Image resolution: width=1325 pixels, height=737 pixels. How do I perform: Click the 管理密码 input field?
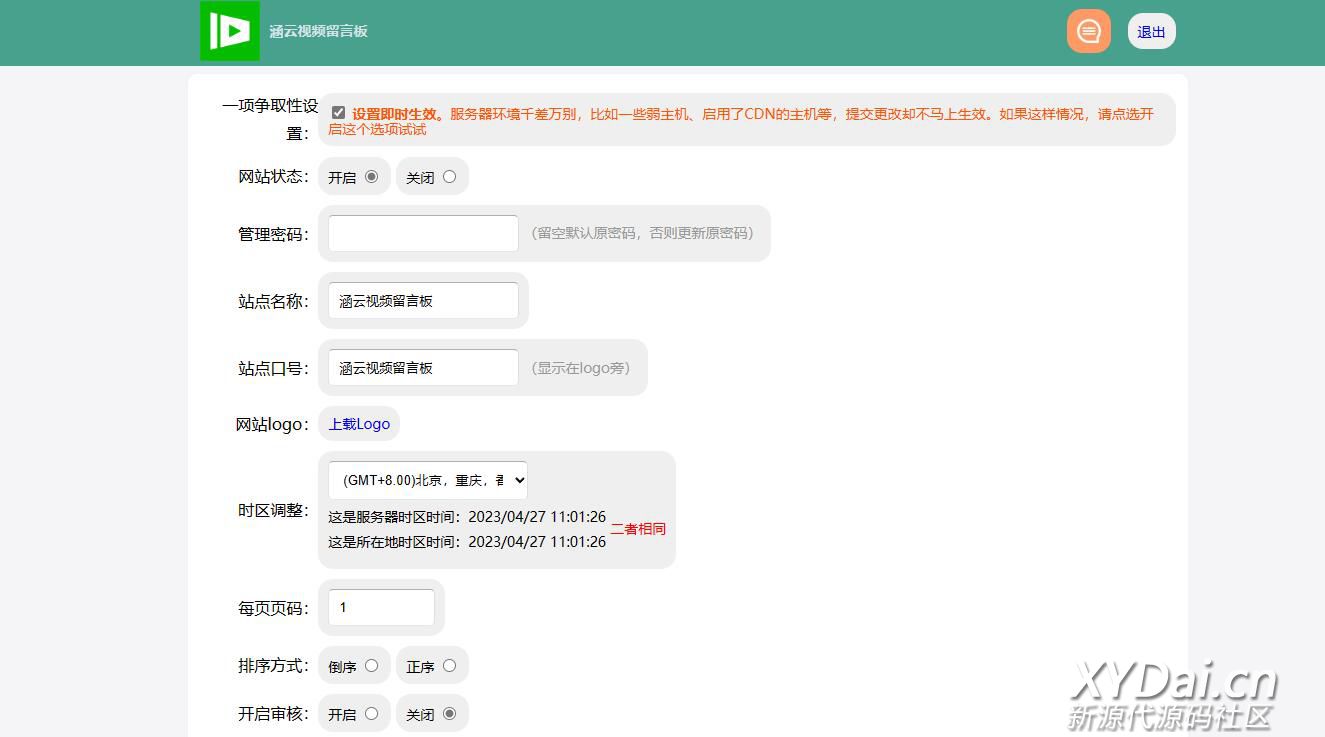point(423,234)
